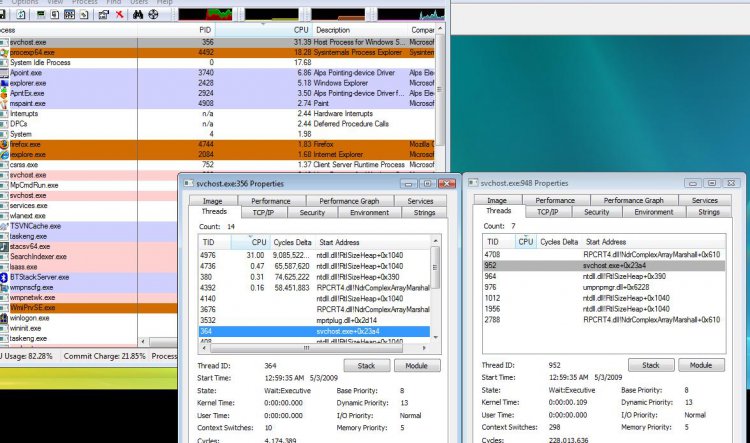Click the procexp64.exe process icon
The height and width of the screenshot is (443, 750).
pyautogui.click(x=4, y=53)
